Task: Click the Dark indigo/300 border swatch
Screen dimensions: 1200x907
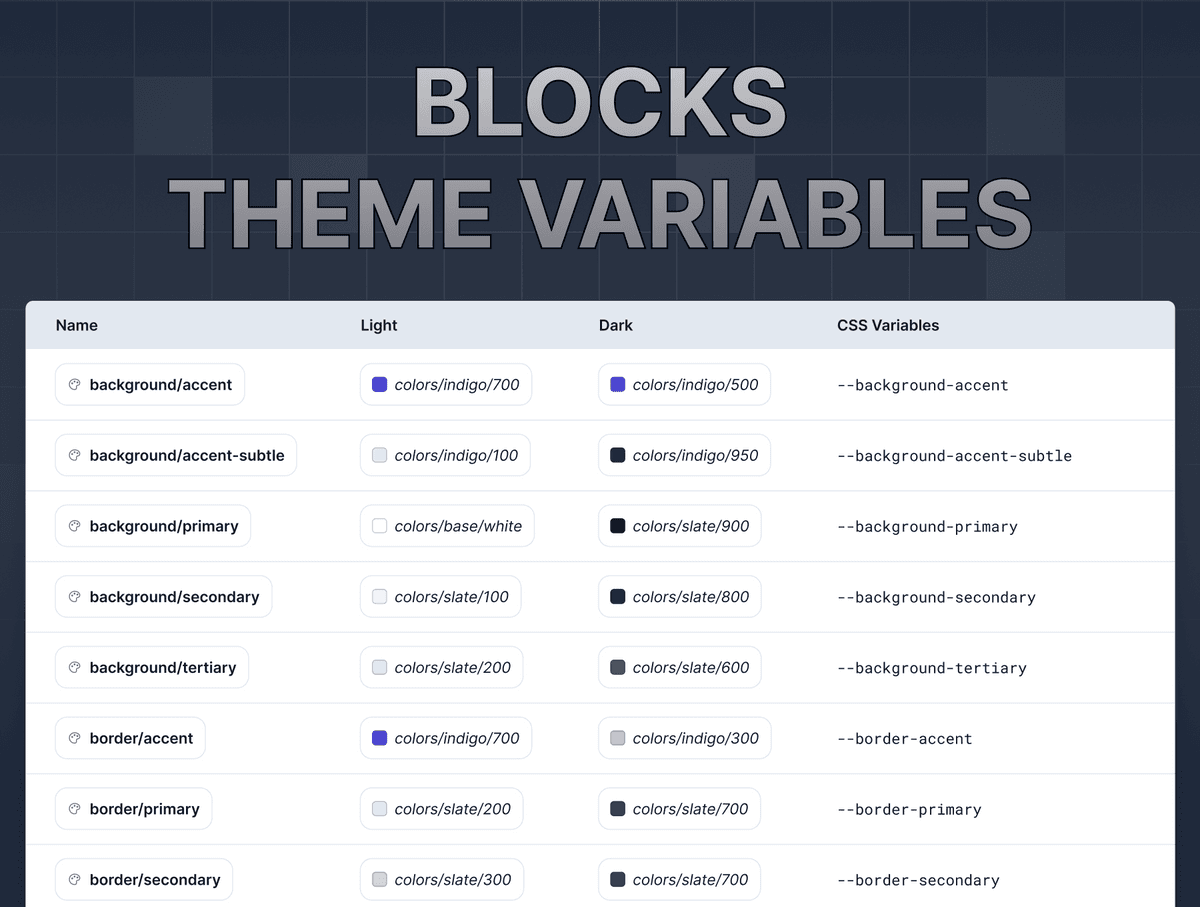Action: click(x=618, y=738)
